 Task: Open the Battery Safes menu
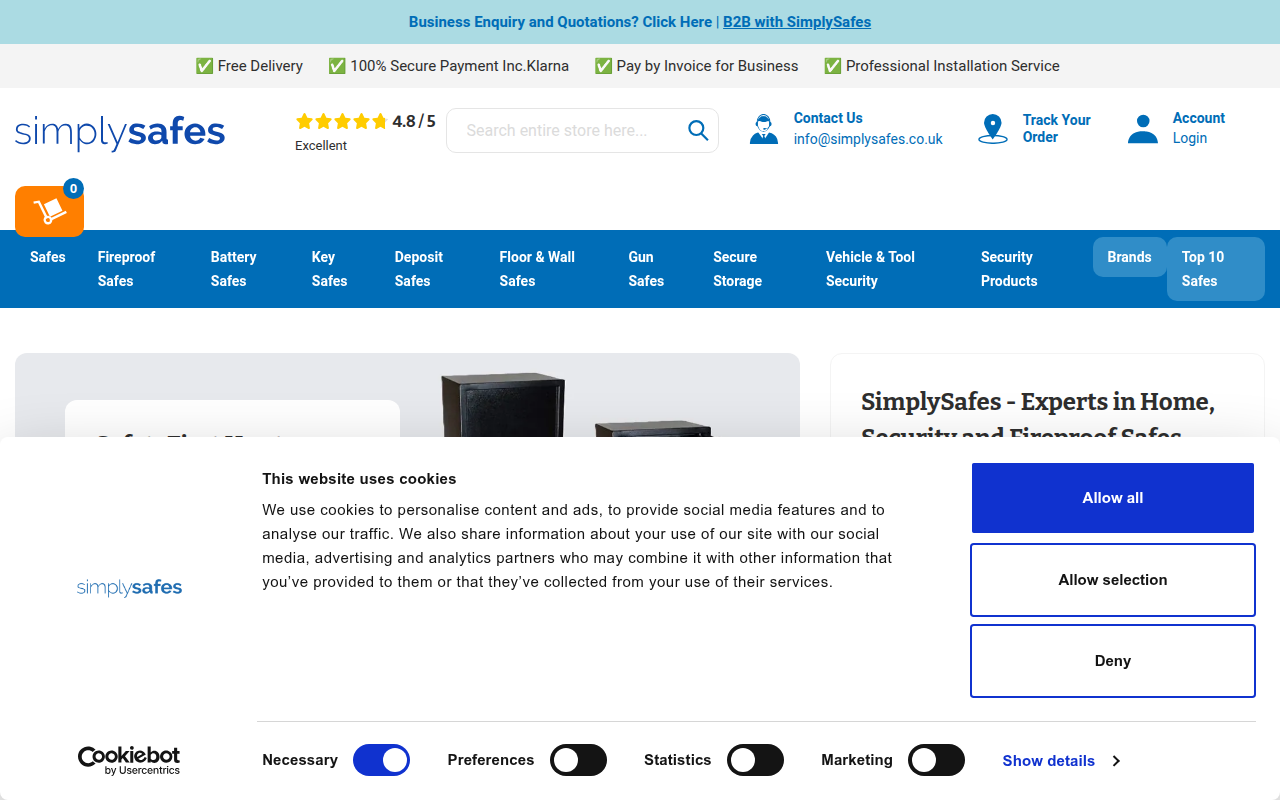234,269
